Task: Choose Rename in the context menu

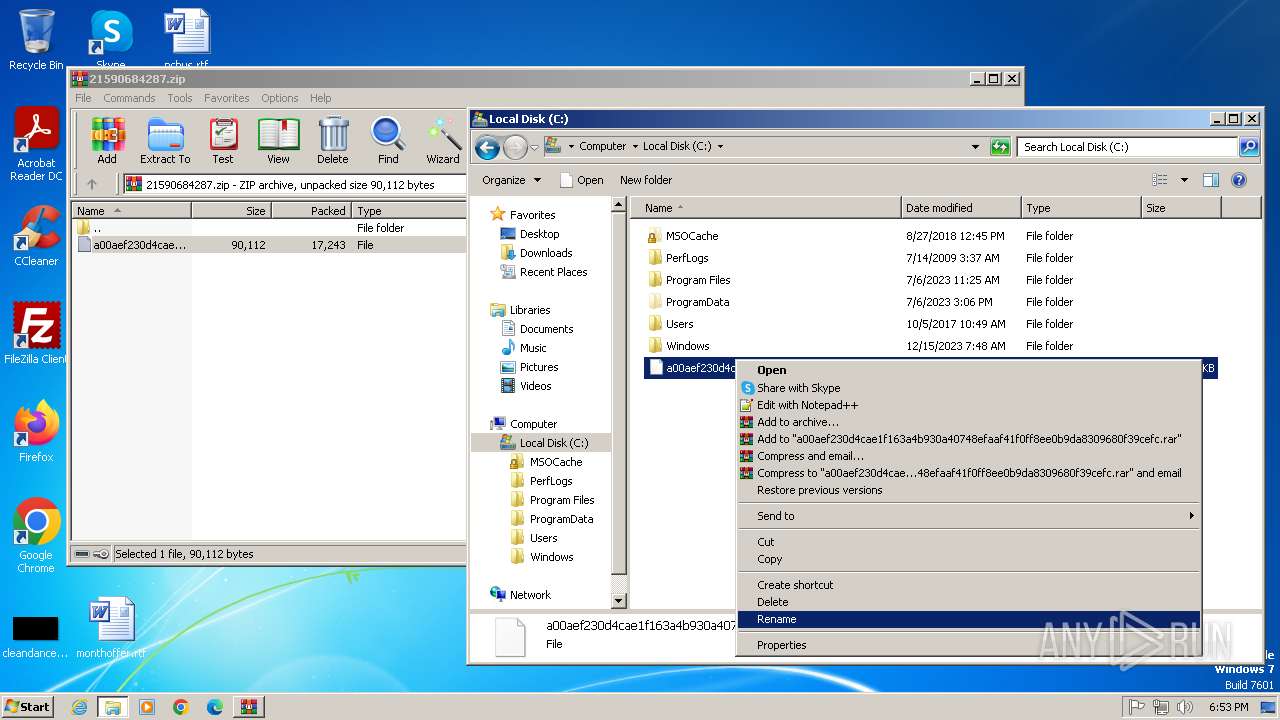Action: point(968,619)
